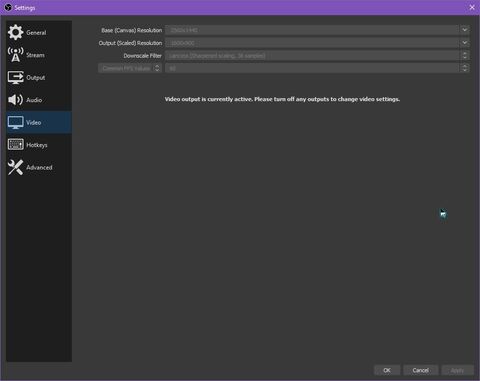Click the Output (Scaled) Resolution field

pyautogui.click(x=317, y=43)
